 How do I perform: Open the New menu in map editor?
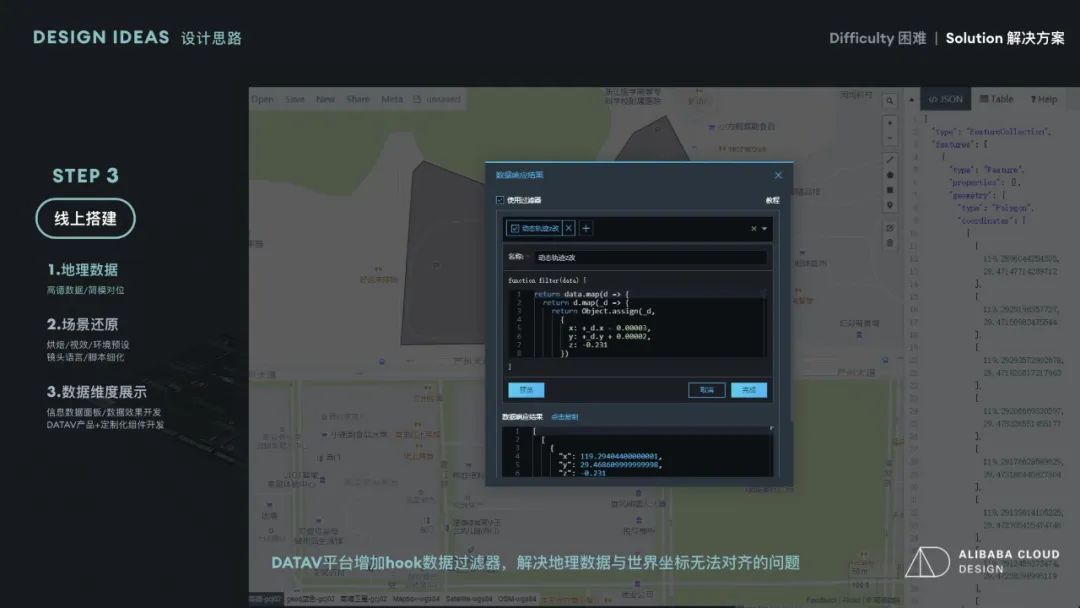[x=325, y=99]
